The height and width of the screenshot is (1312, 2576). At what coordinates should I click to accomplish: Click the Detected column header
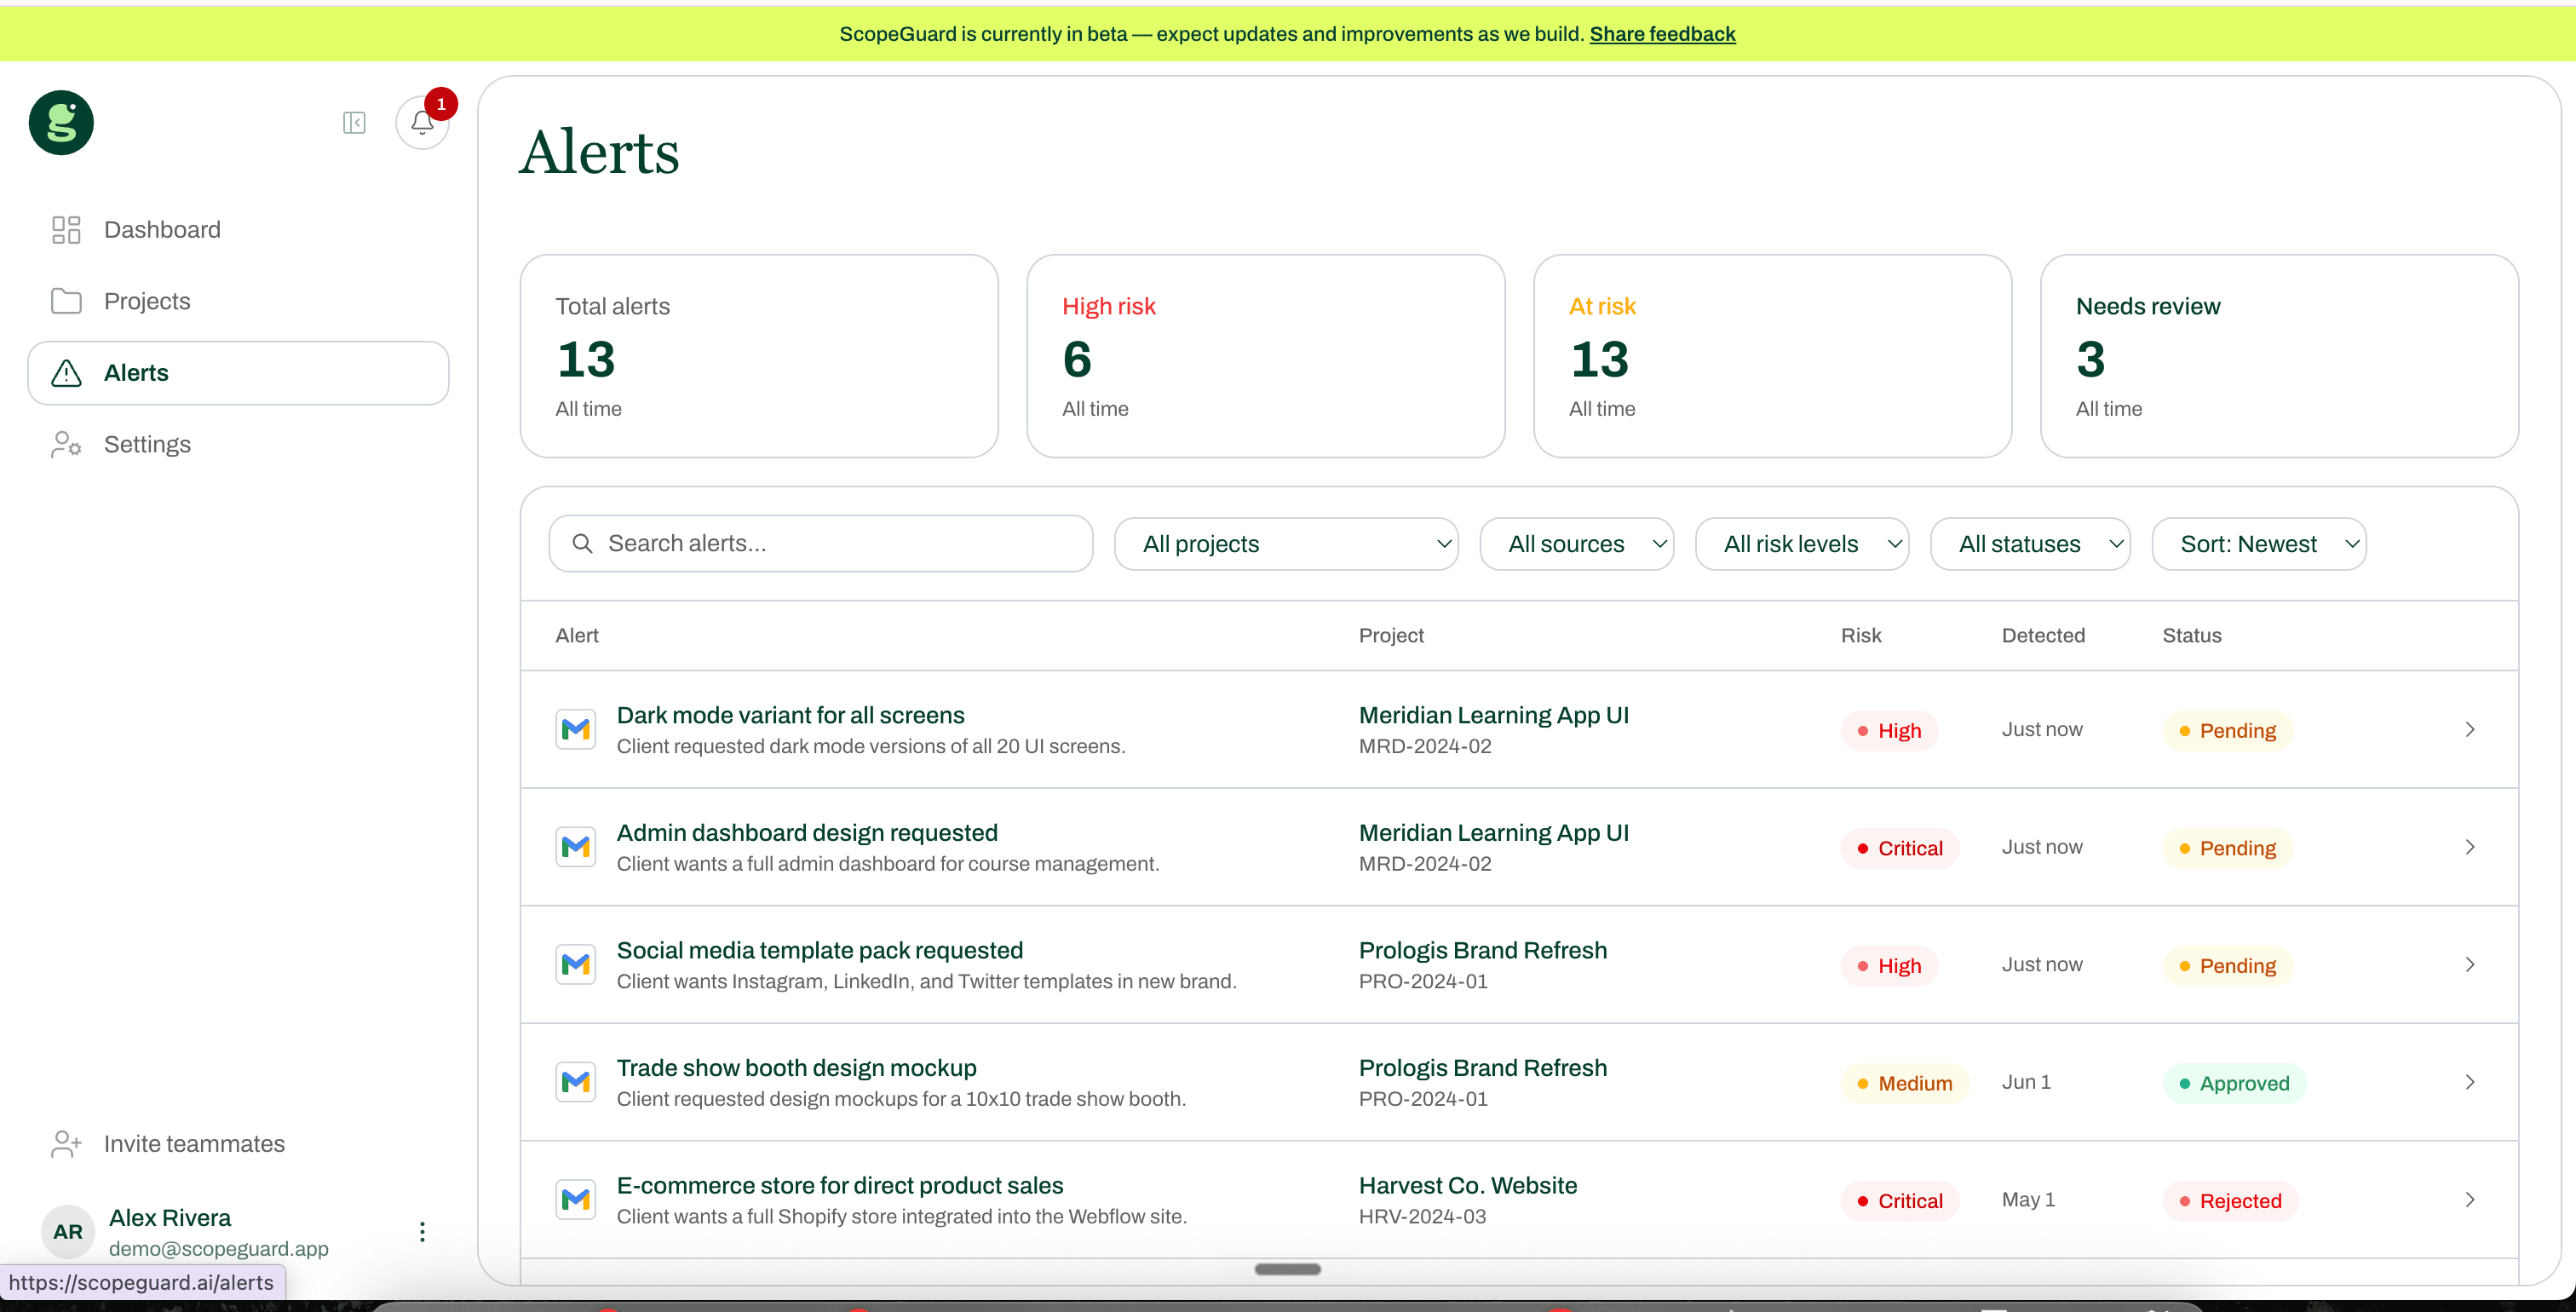pos(2043,635)
